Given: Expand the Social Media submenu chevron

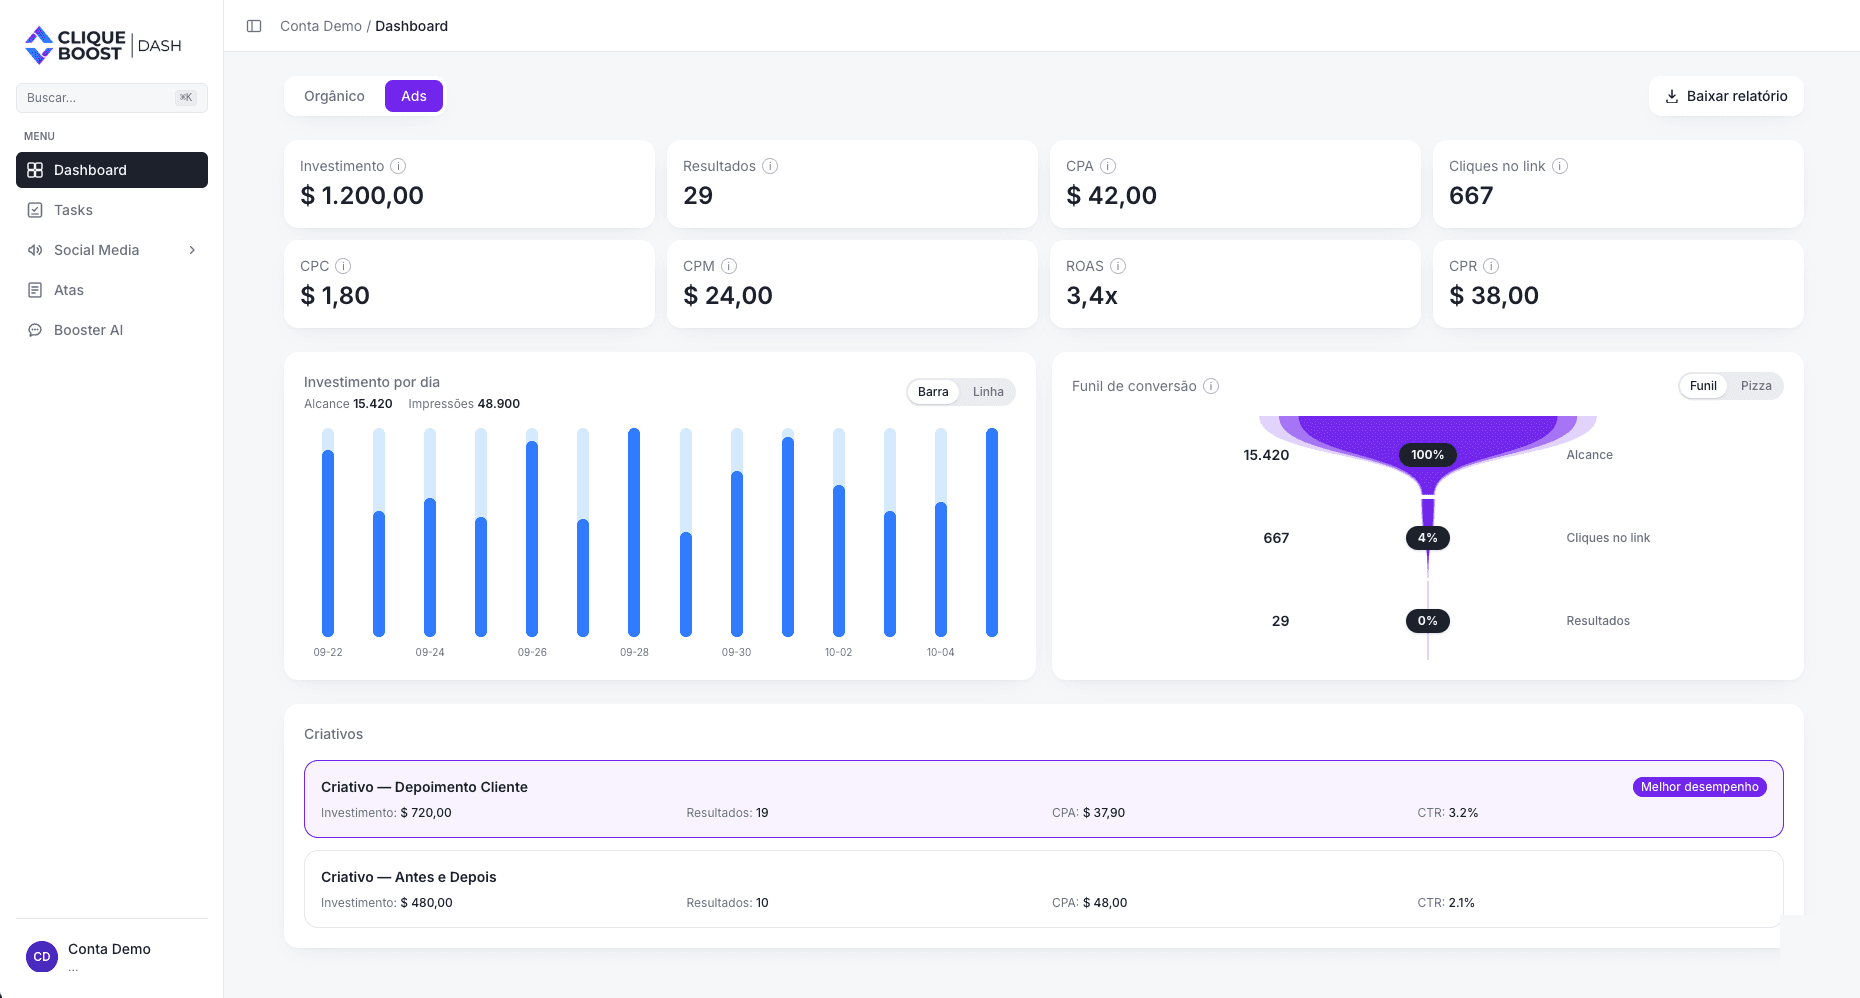Looking at the screenshot, I should (192, 250).
